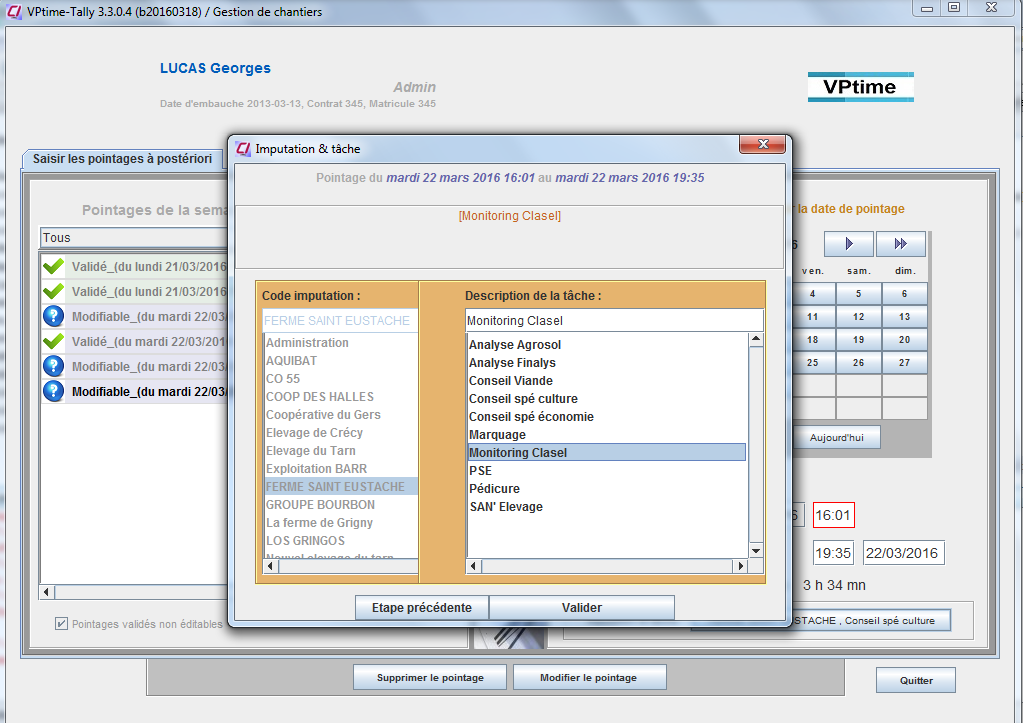Screen dimensions: 1023x723
Task: Open the Tous filter dropdown
Action: coord(130,238)
